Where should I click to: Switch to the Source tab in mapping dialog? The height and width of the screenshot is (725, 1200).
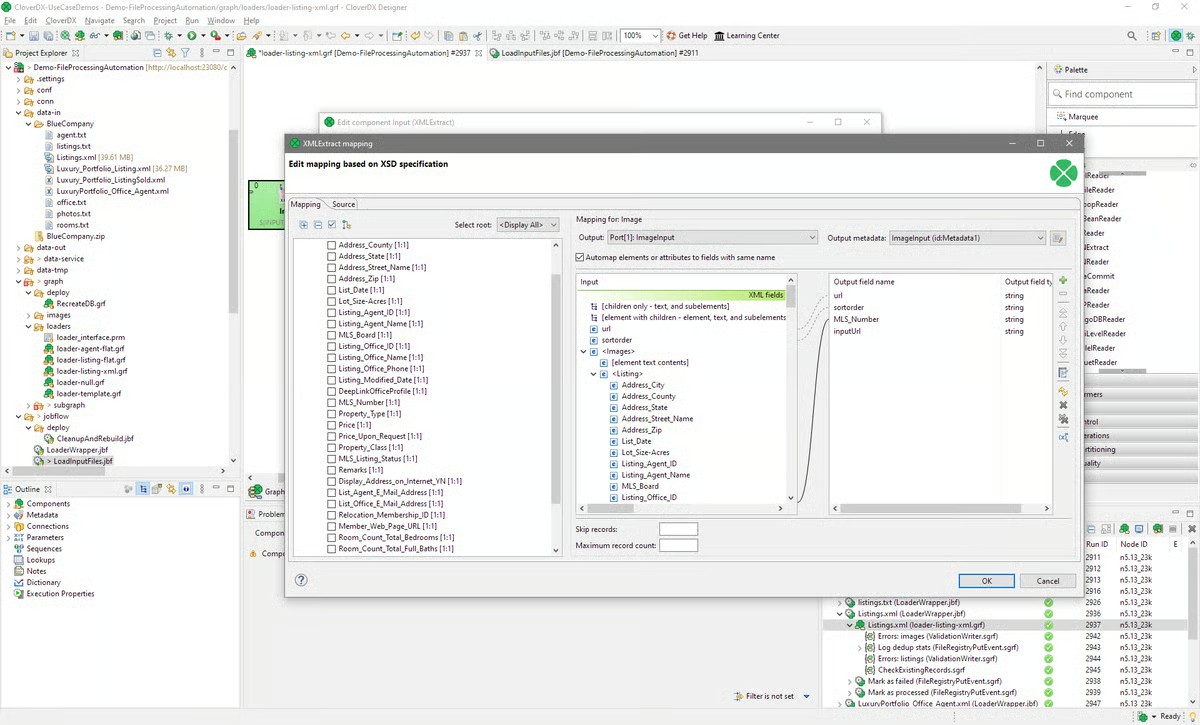click(344, 204)
